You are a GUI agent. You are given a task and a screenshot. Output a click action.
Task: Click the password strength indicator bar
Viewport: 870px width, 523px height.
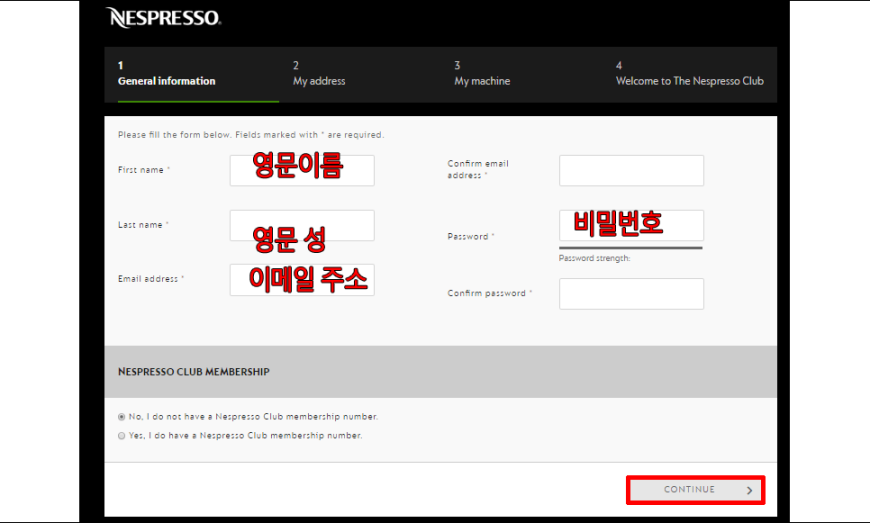click(631, 248)
